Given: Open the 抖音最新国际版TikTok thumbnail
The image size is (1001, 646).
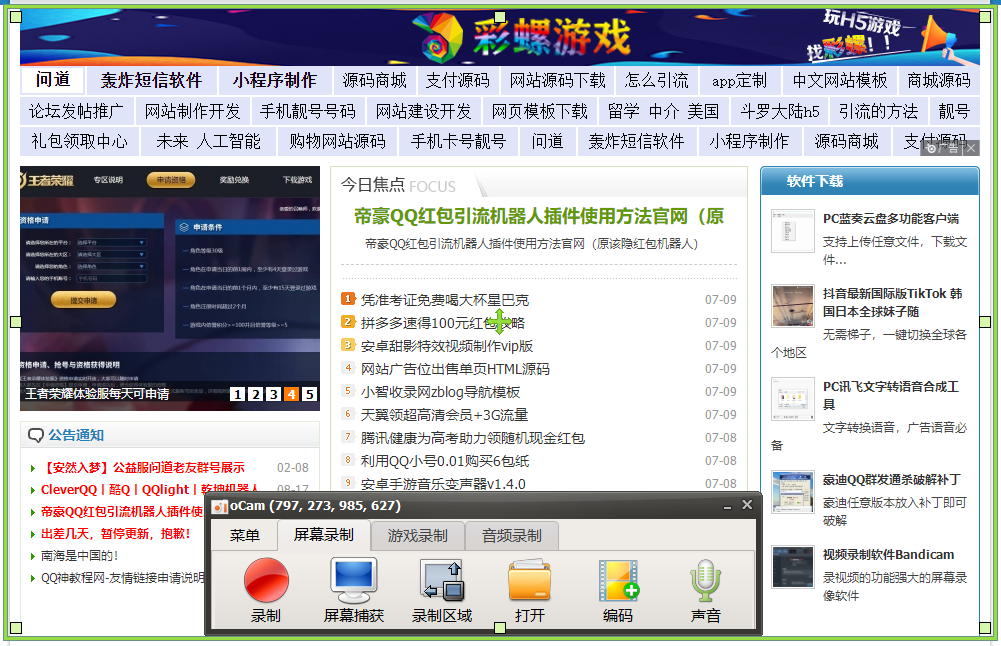Looking at the screenshot, I should (793, 306).
